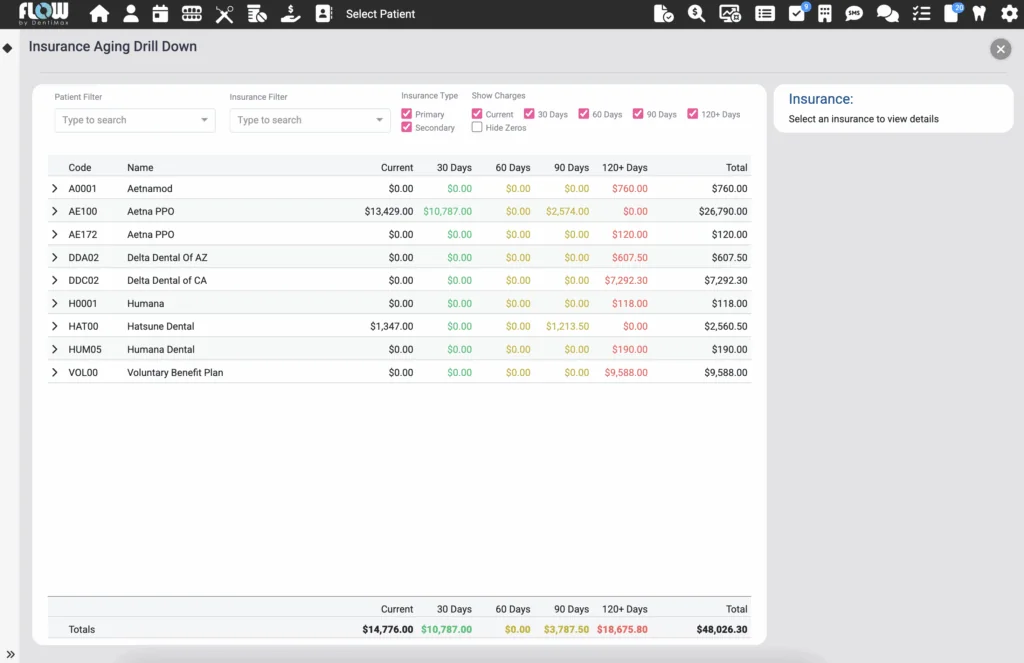
Task: Click the payment hand with dollar icon
Action: (290, 14)
